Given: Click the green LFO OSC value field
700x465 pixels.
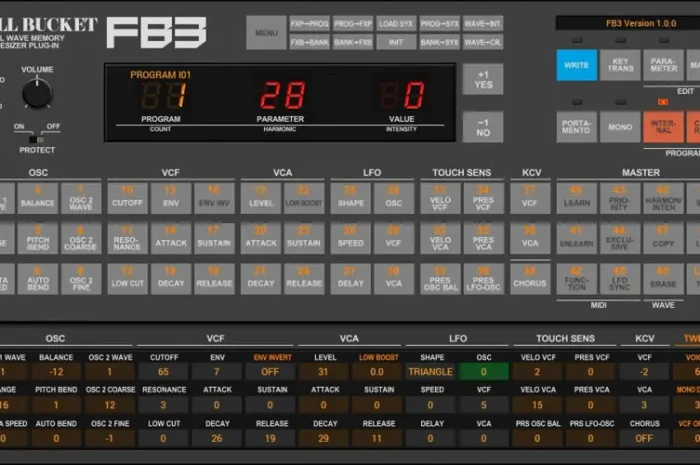Looking at the screenshot, I should [483, 372].
